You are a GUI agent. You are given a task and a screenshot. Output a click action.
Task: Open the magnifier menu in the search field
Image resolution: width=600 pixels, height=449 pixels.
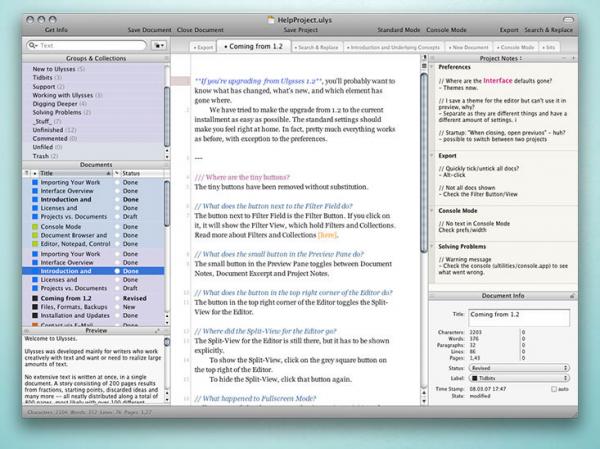(33, 46)
